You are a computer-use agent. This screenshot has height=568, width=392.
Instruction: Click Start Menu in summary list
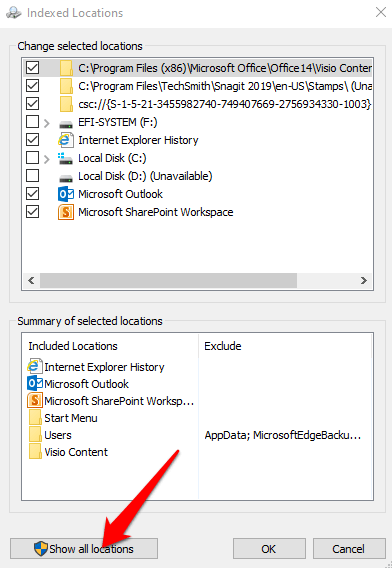[71, 418]
